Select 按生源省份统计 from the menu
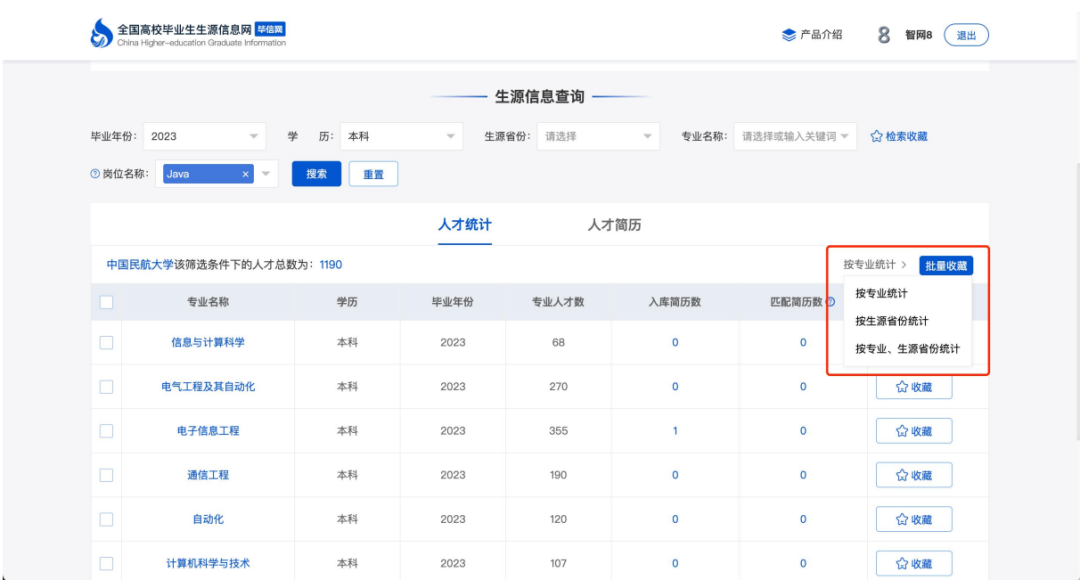 892,321
